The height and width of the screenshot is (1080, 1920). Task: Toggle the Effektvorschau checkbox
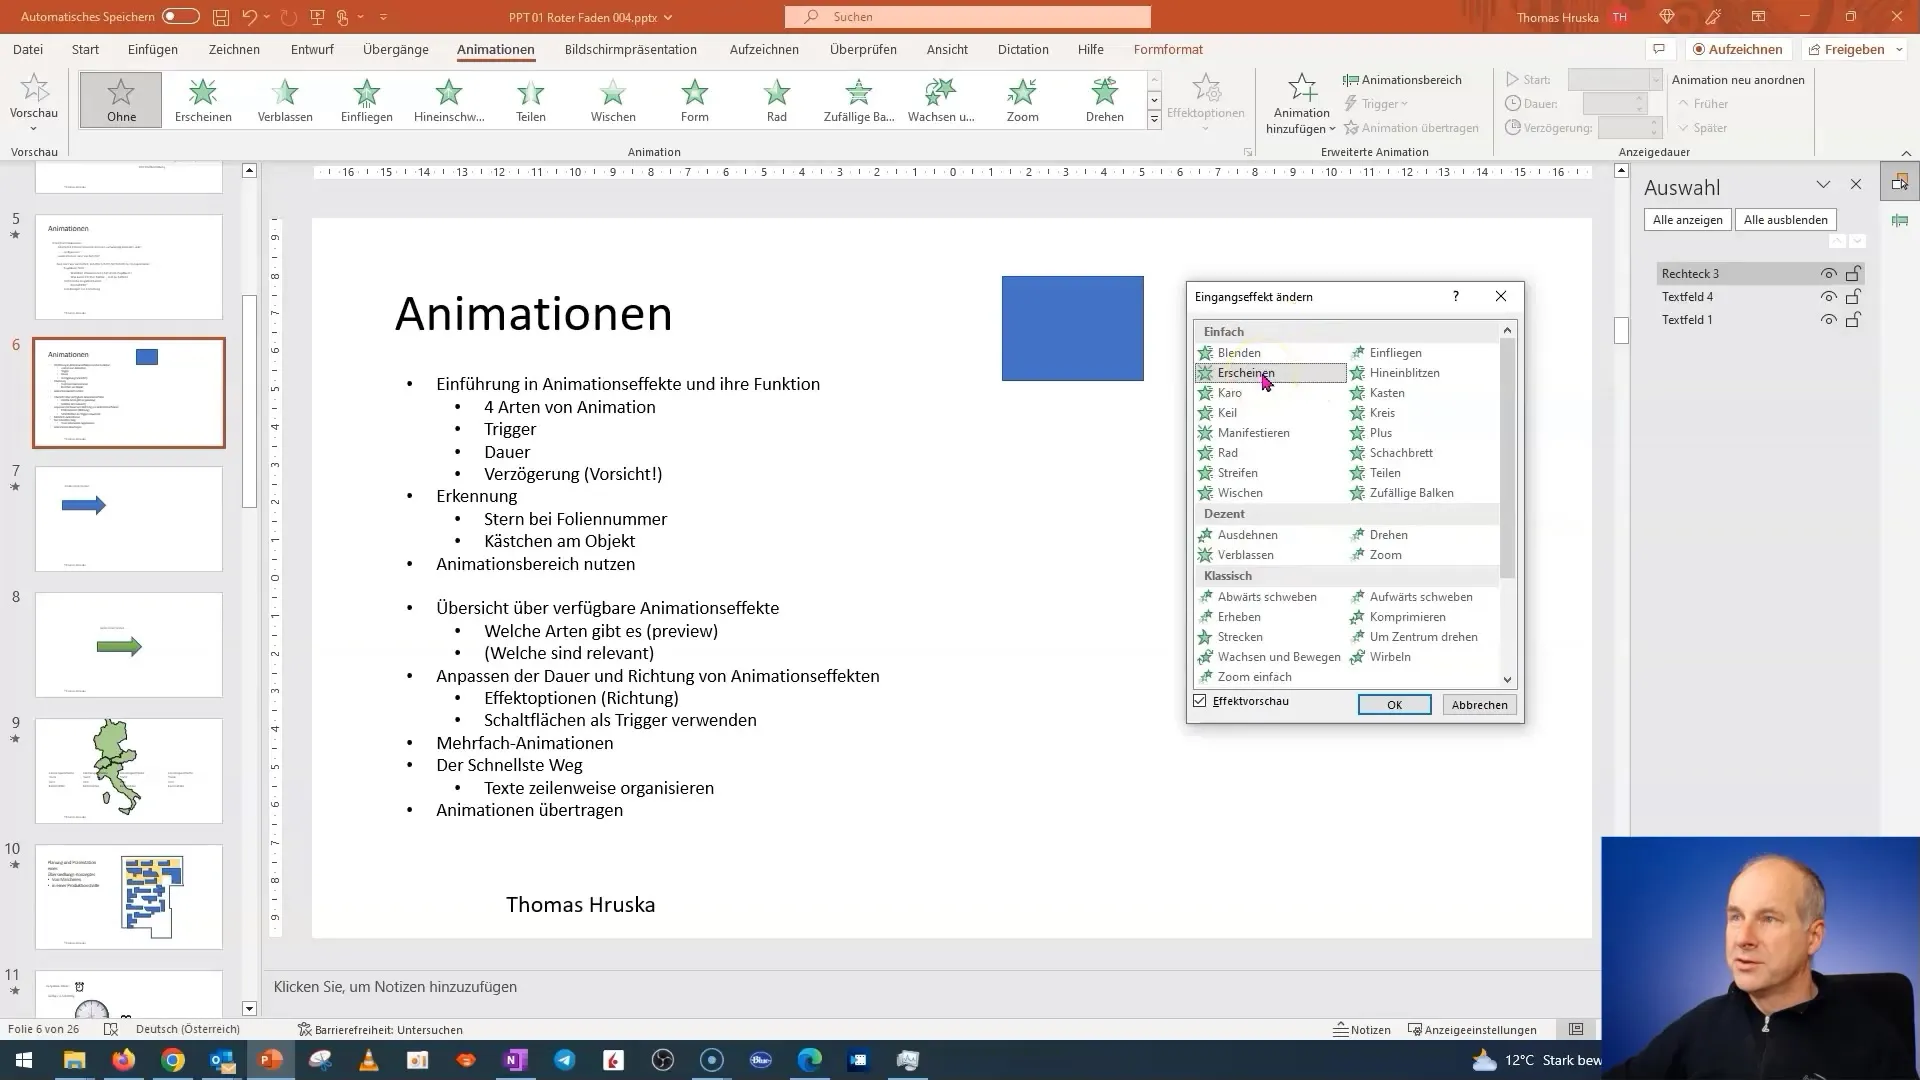[x=1200, y=701]
